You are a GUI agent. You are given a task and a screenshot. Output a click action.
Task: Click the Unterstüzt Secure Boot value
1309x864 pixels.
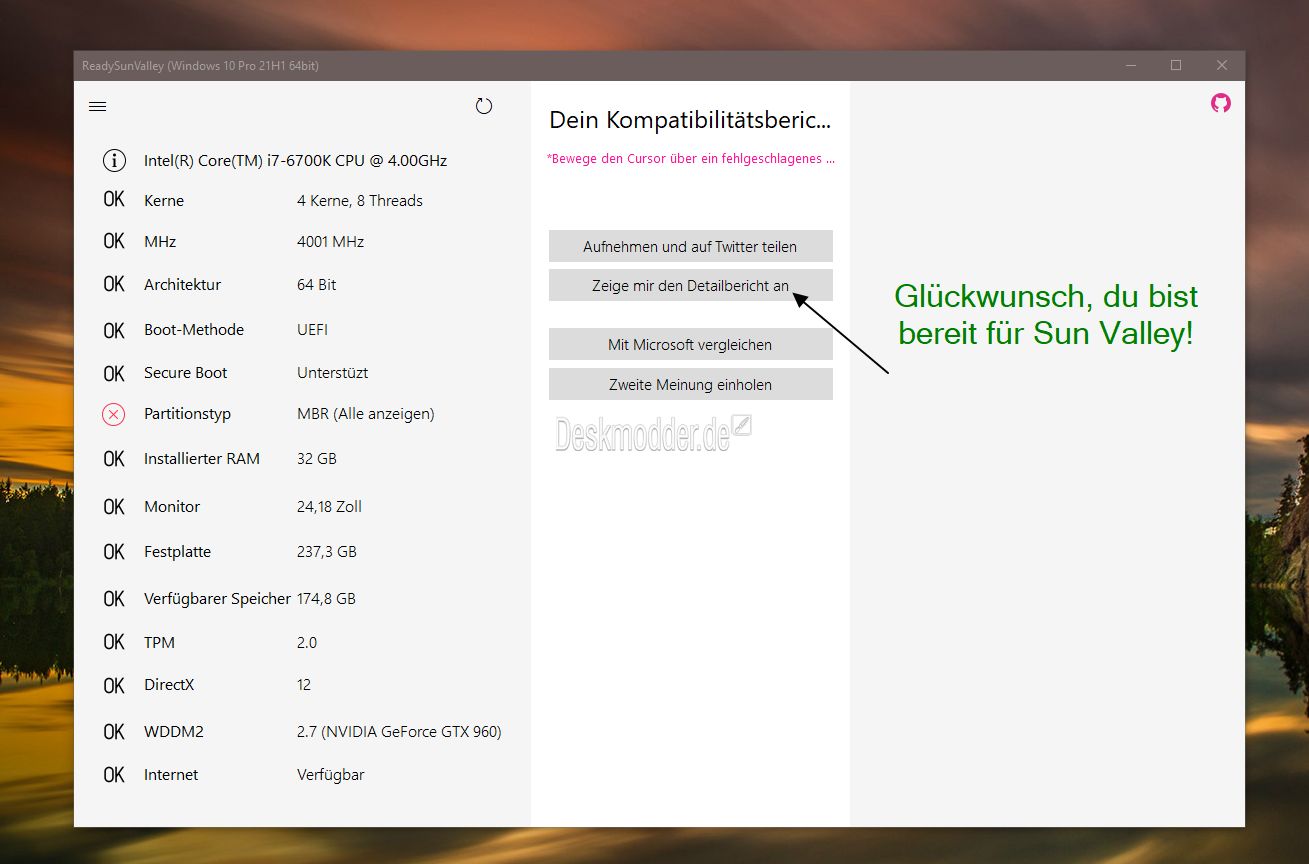click(332, 372)
